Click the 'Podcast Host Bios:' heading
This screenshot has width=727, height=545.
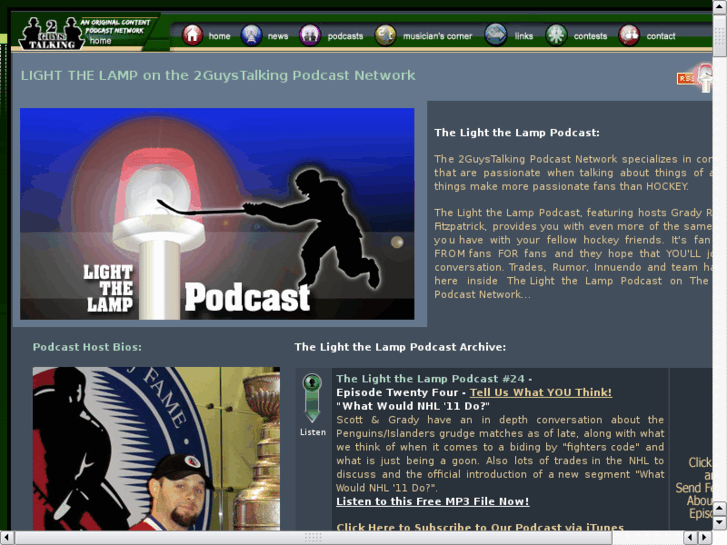point(87,347)
